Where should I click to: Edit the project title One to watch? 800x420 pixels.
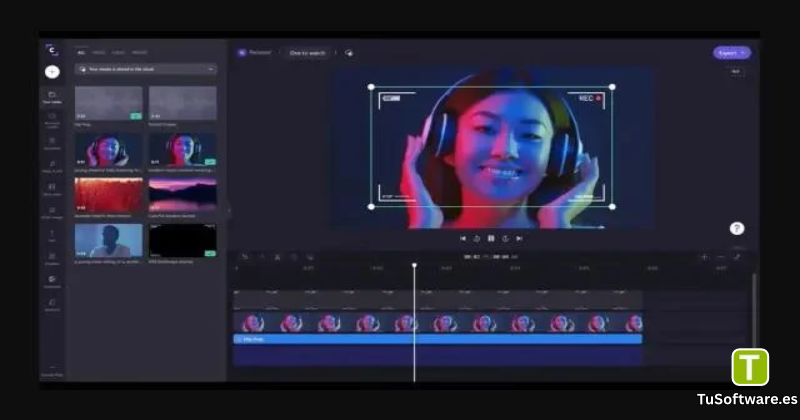(x=307, y=53)
